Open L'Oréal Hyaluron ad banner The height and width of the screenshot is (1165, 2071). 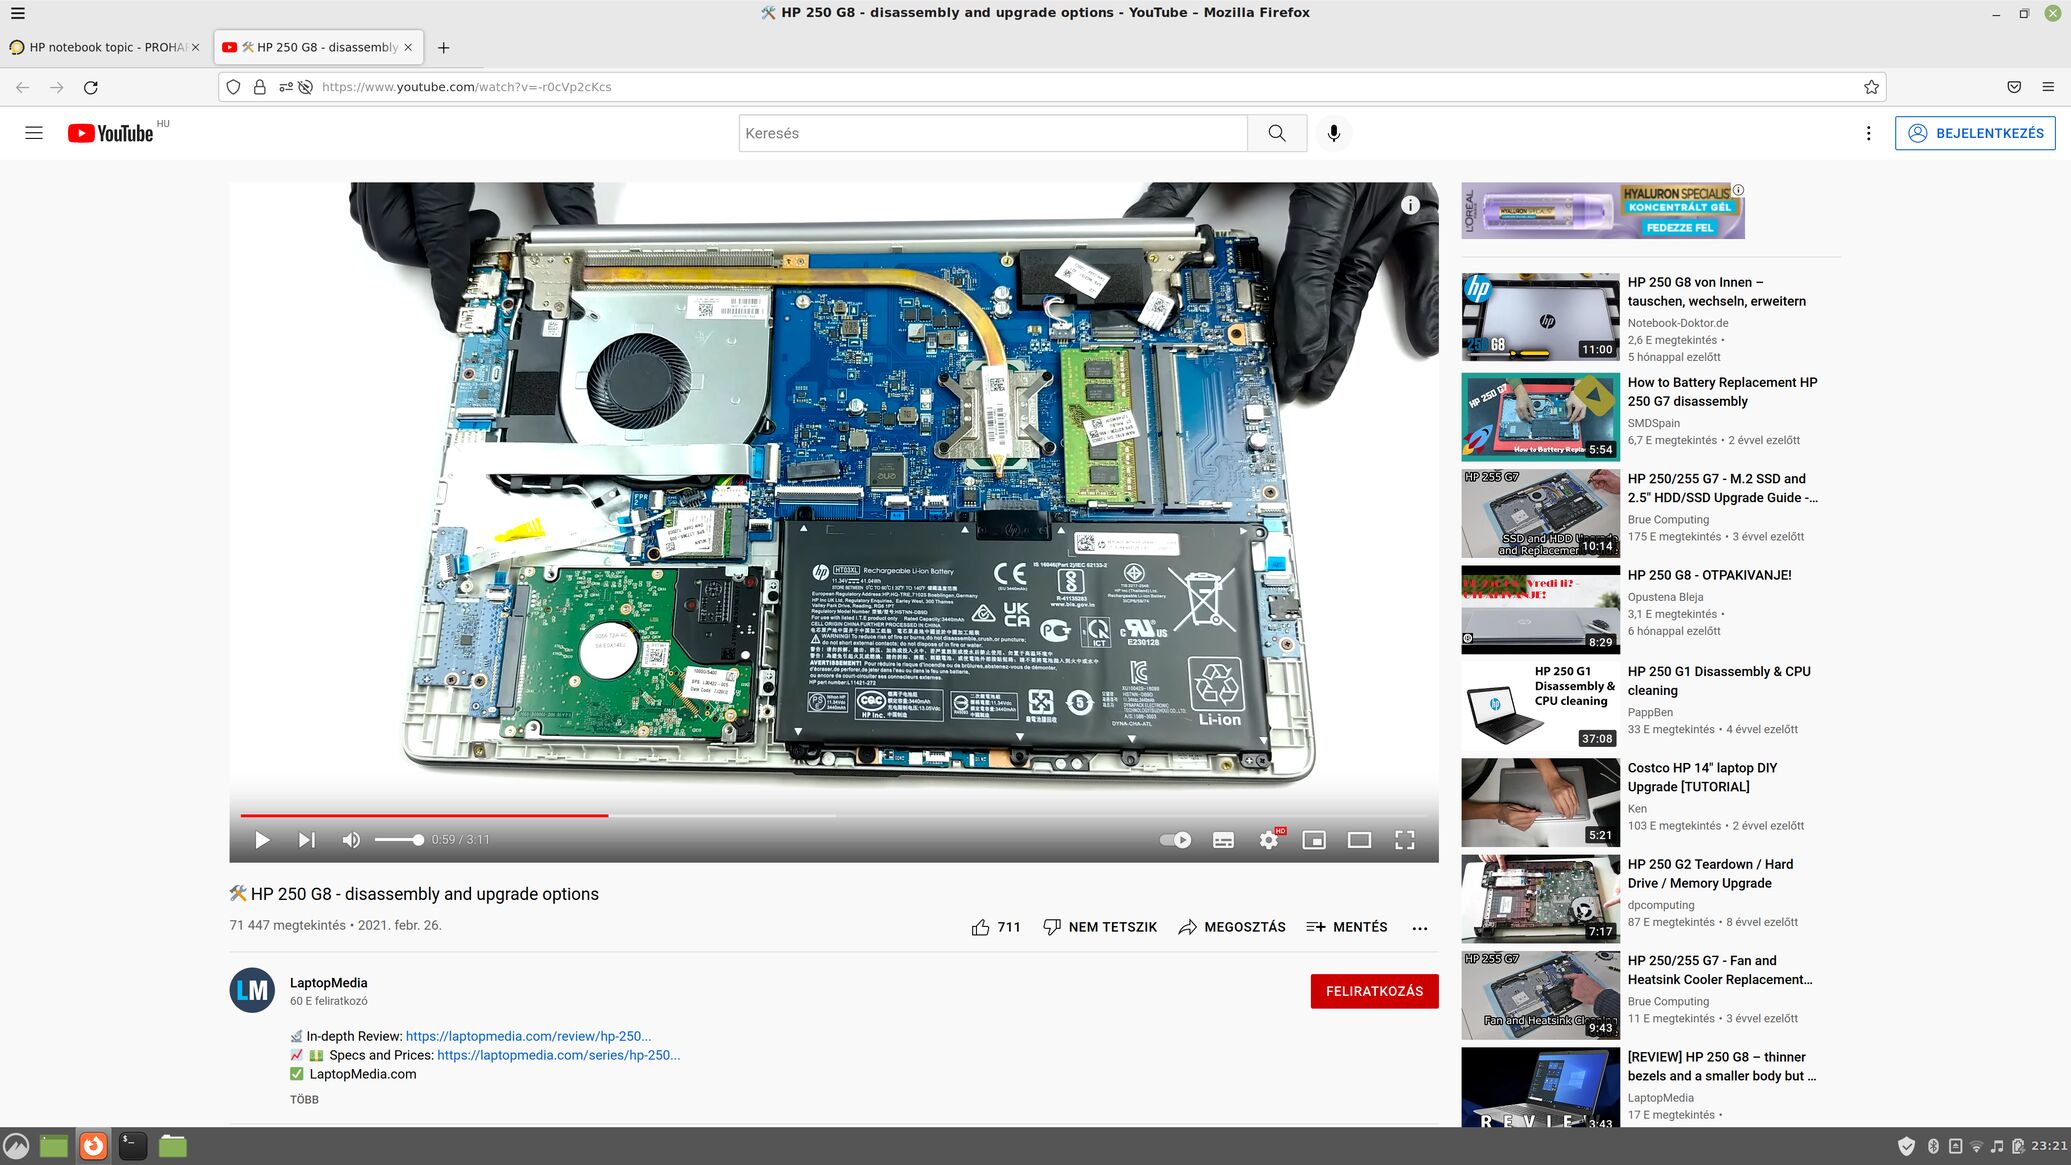pos(1602,210)
